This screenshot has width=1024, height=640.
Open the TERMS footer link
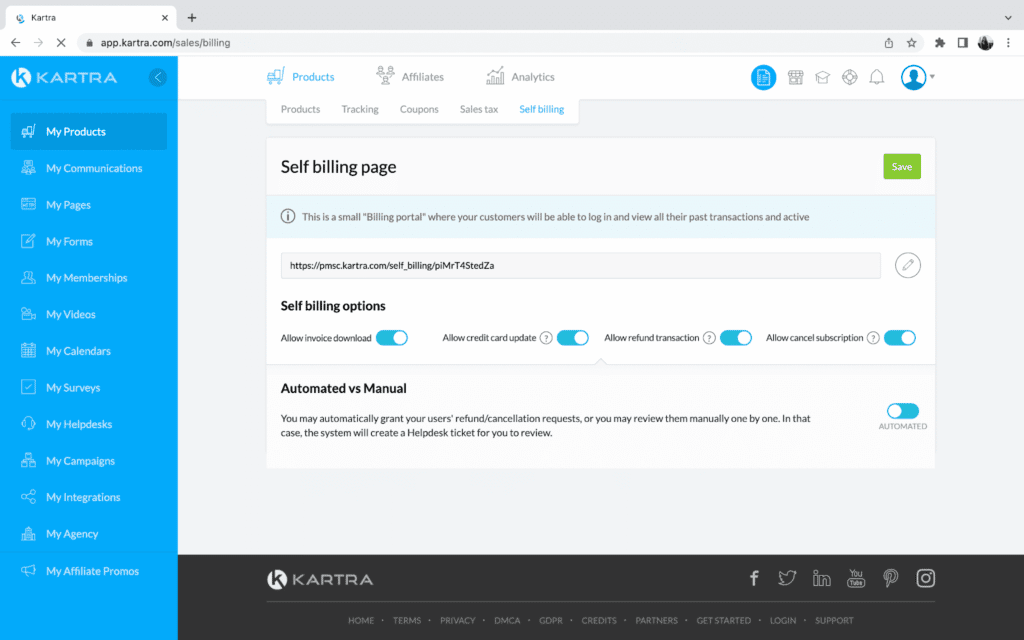407,620
